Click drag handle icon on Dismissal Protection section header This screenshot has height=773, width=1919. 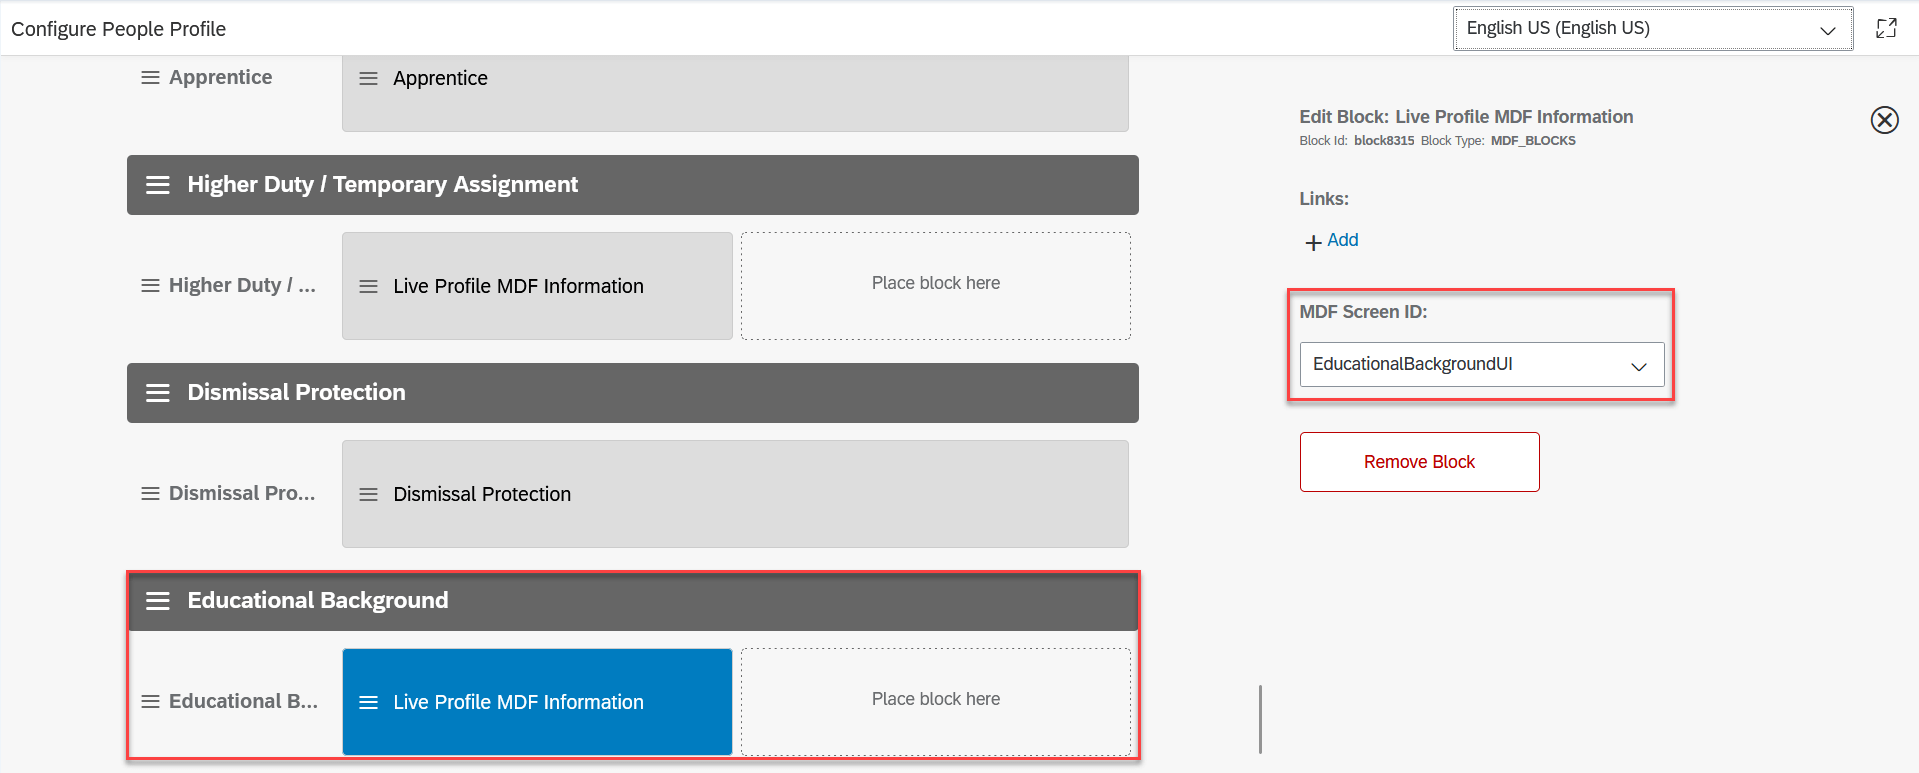point(158,393)
